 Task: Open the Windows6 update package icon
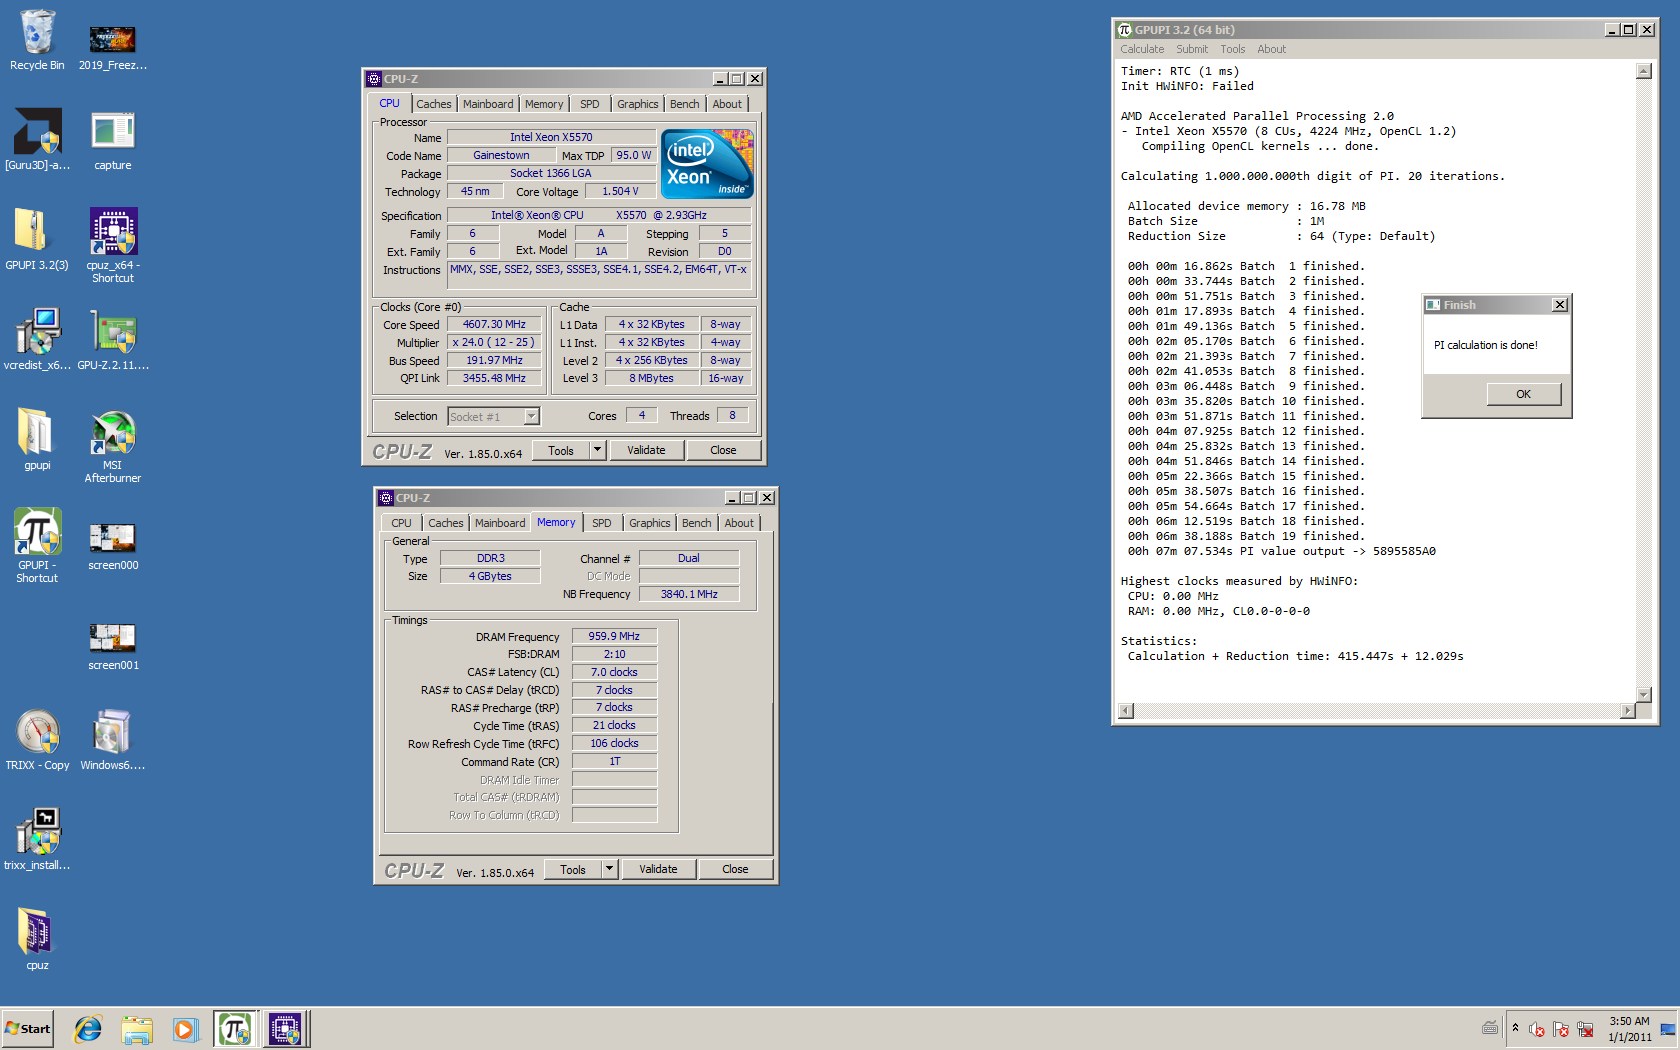(112, 740)
